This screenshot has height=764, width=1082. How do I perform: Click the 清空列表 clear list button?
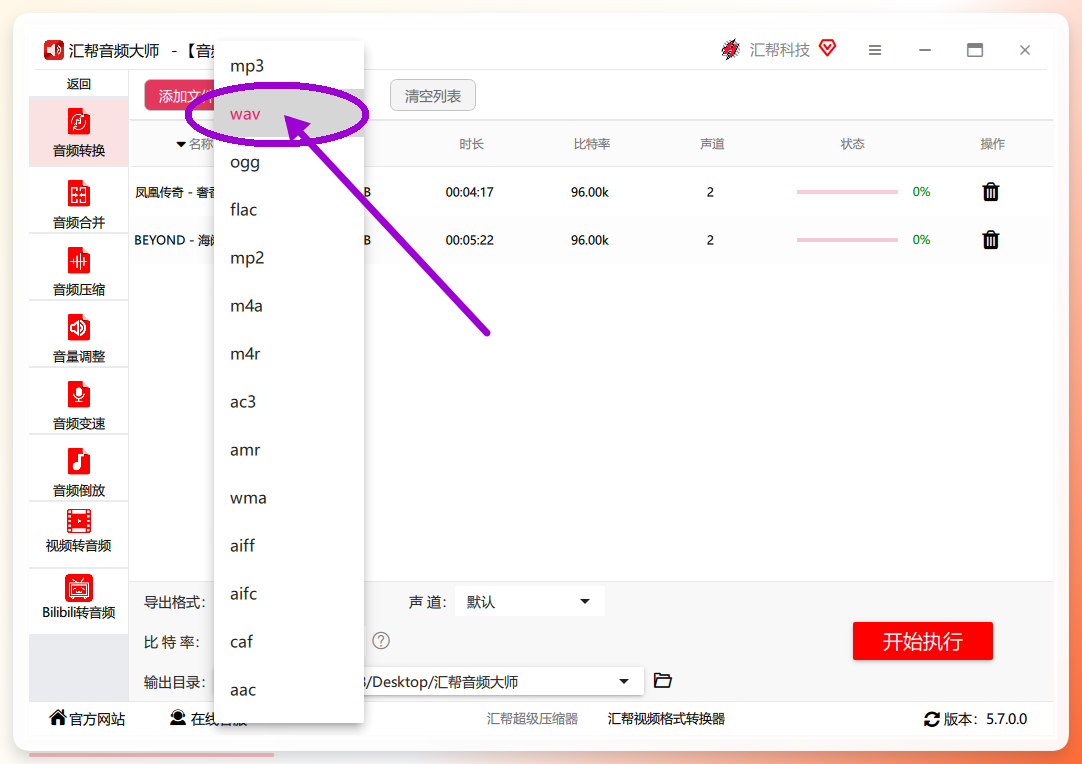tap(433, 95)
